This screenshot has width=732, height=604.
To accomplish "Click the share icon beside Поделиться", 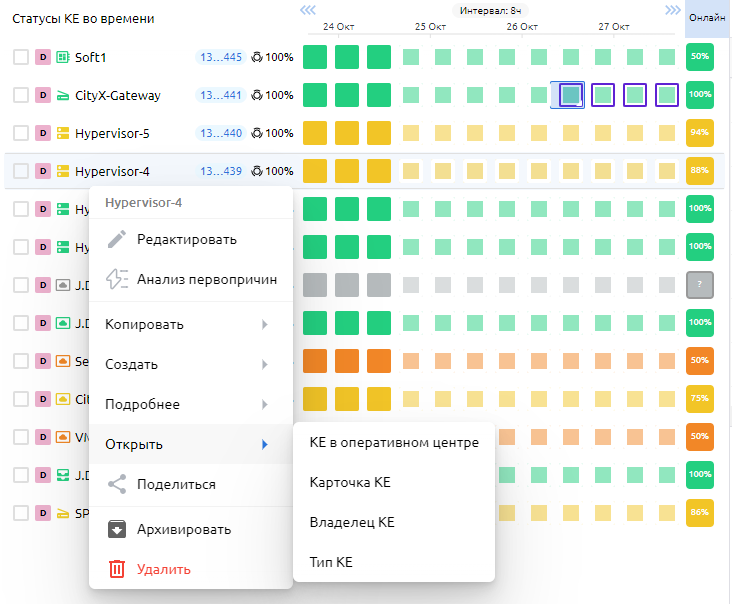I will click(117, 484).
